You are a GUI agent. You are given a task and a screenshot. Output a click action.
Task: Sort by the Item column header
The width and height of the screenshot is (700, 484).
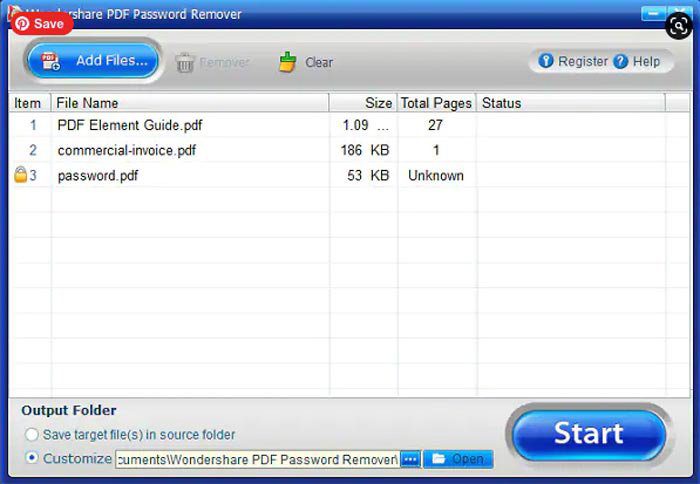point(29,103)
